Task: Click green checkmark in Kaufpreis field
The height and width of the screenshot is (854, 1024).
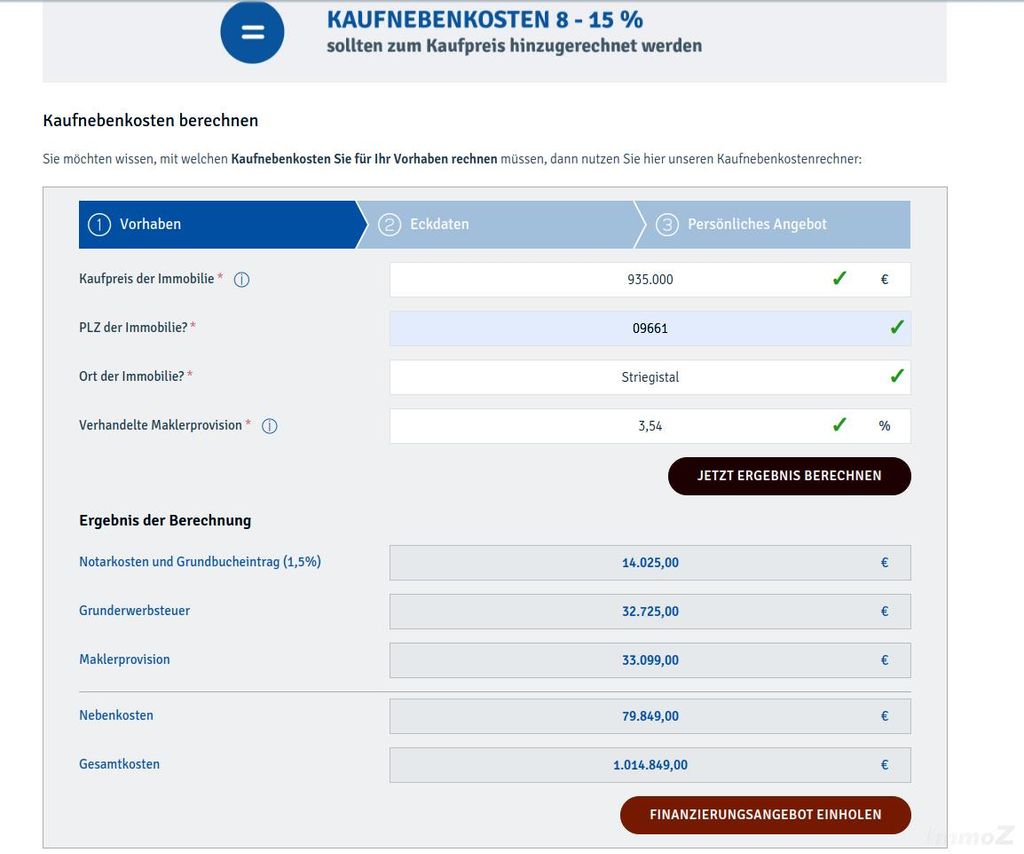Action: pos(839,279)
